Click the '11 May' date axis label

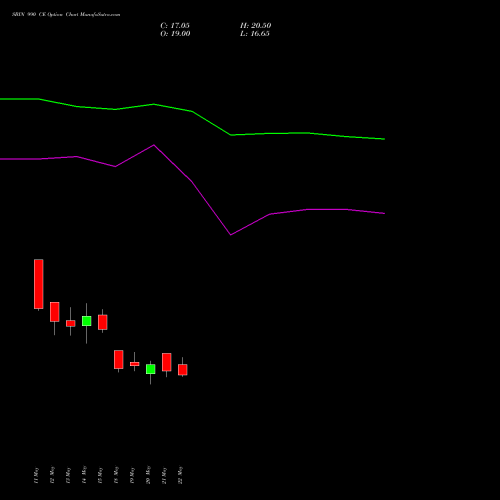click(x=36, y=475)
